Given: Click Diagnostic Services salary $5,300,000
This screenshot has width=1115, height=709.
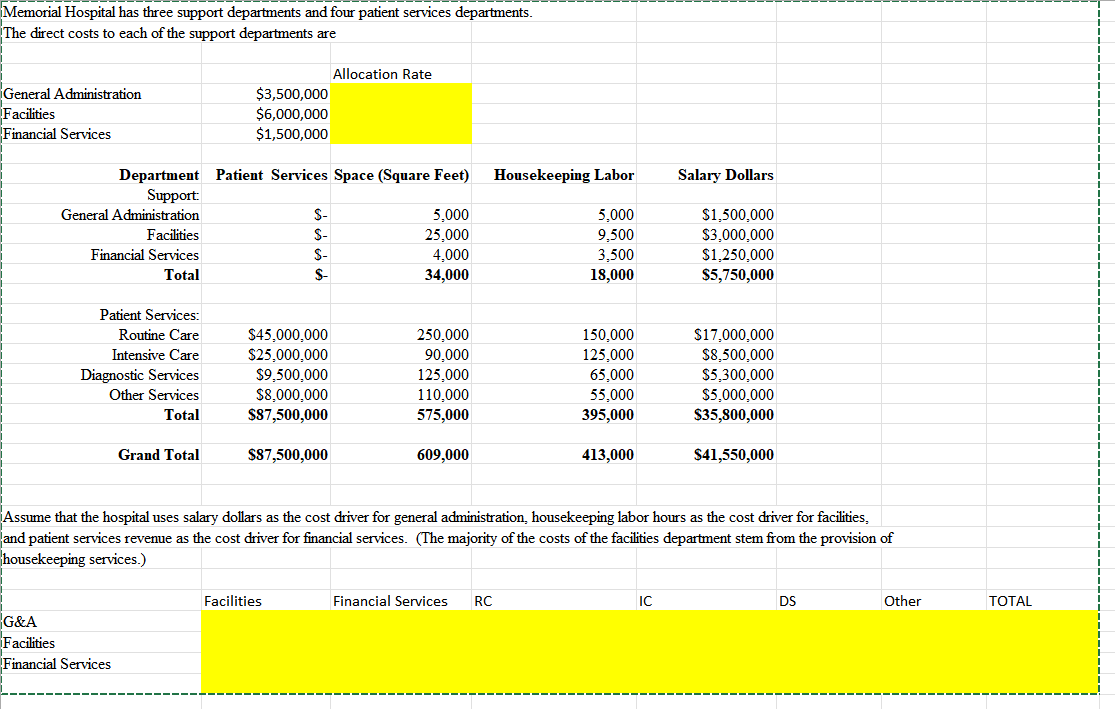Looking at the screenshot, I should pos(737,374).
